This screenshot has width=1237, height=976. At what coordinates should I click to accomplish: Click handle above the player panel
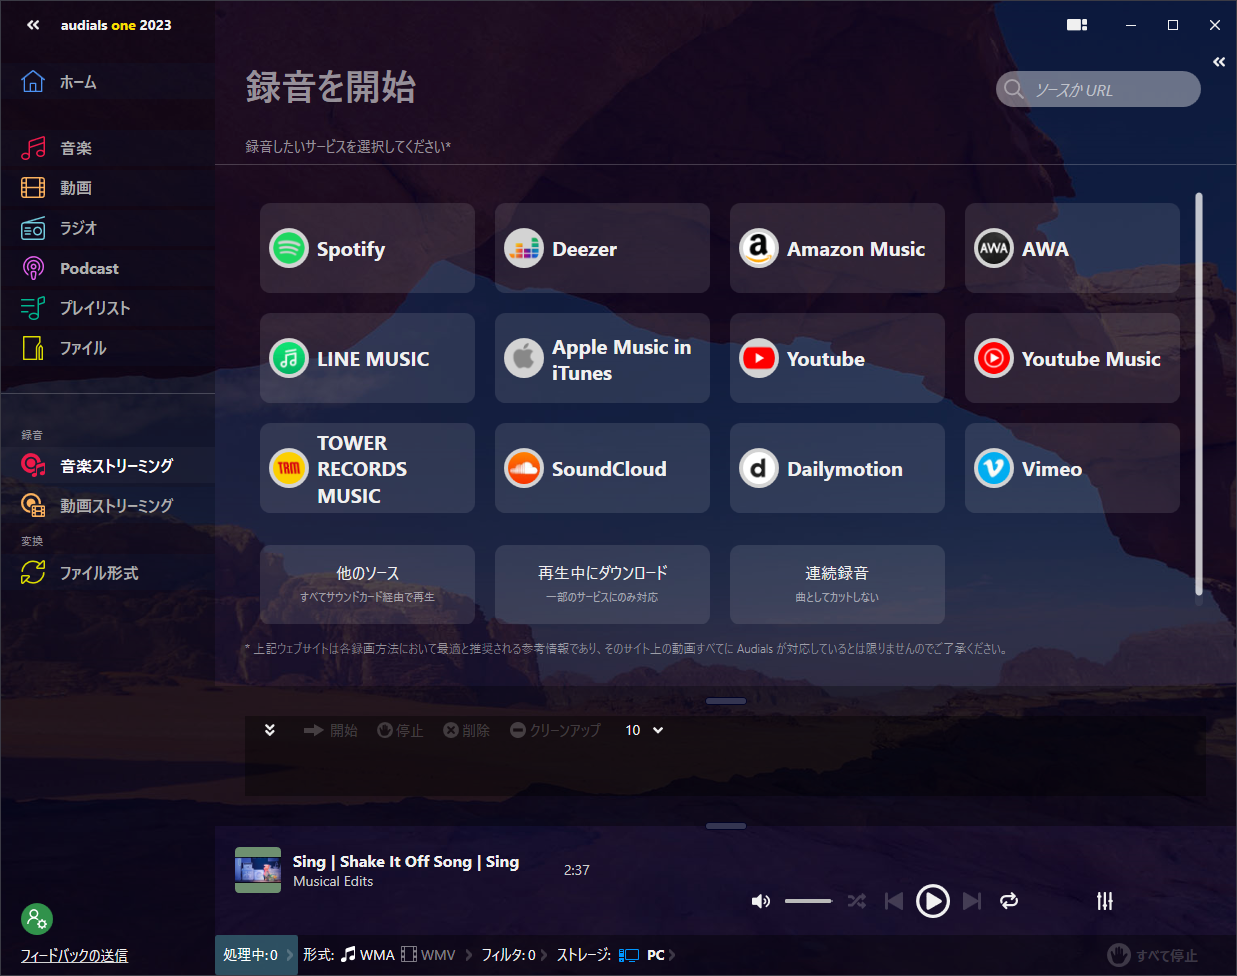click(x=726, y=826)
